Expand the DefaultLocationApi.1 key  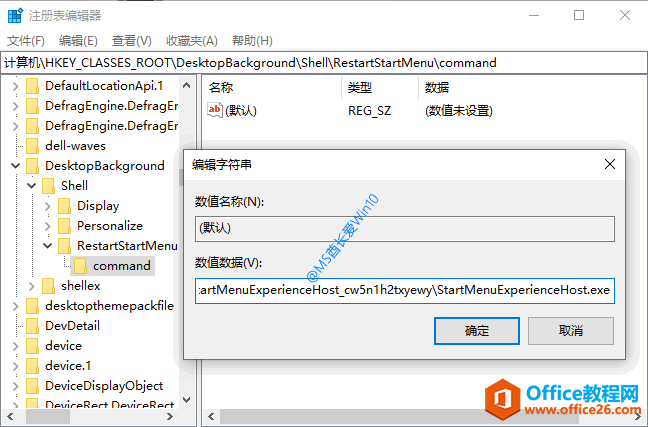tap(15, 86)
